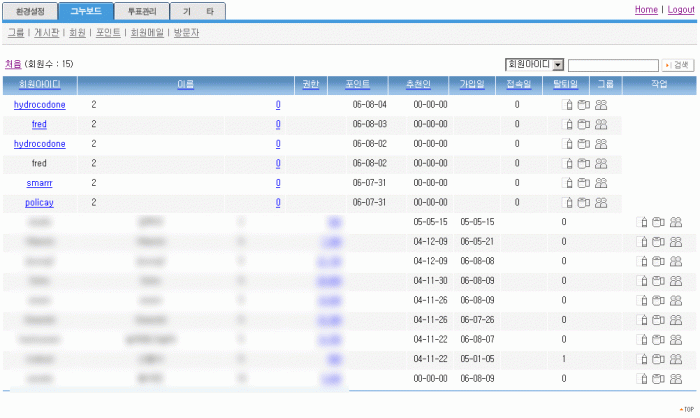Viewport: 700px width, 418px height.
Task: Select the 기타 tab
Action: pyautogui.click(x=197, y=11)
